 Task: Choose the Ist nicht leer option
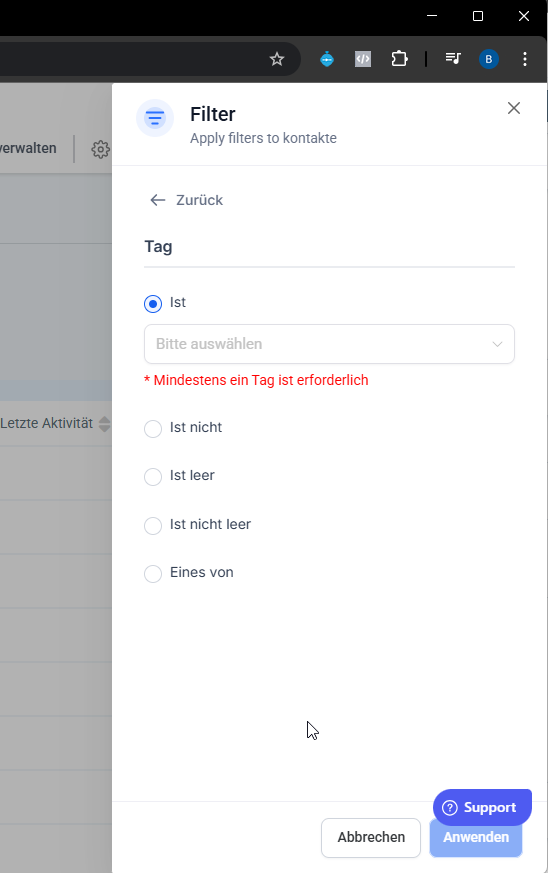pyautogui.click(x=153, y=526)
